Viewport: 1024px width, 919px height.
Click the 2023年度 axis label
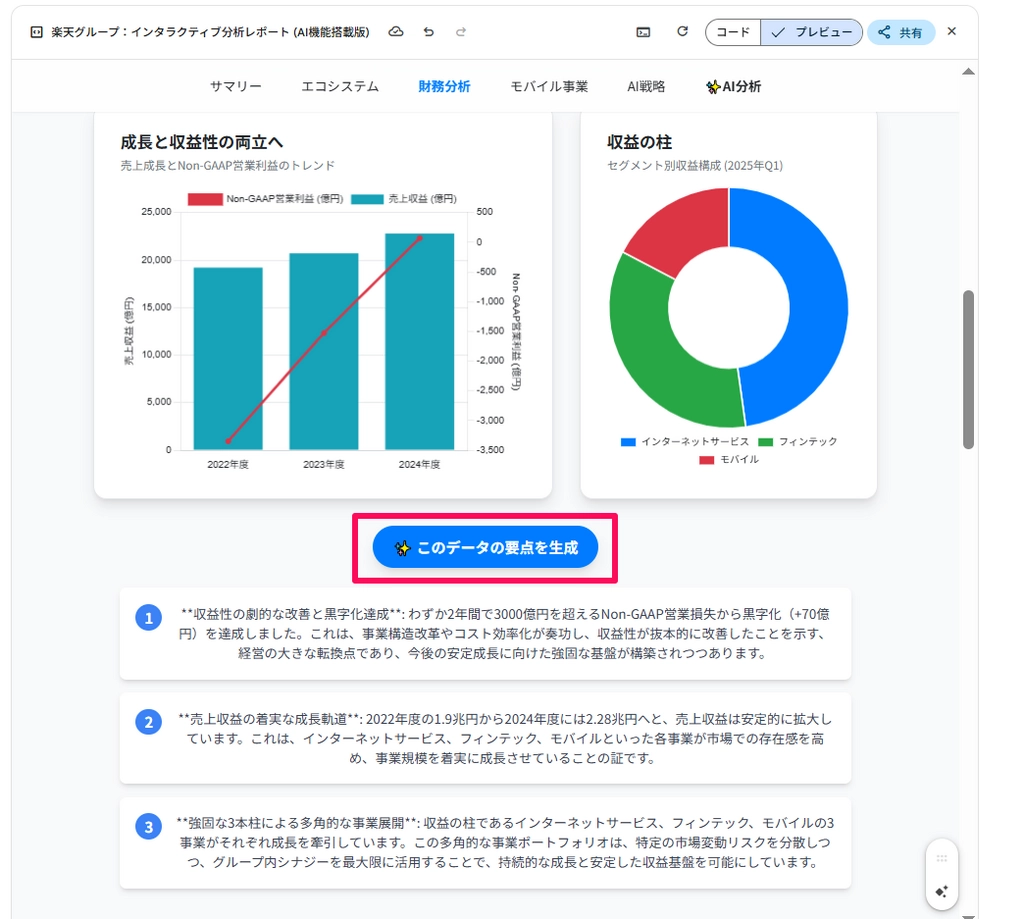pos(324,464)
